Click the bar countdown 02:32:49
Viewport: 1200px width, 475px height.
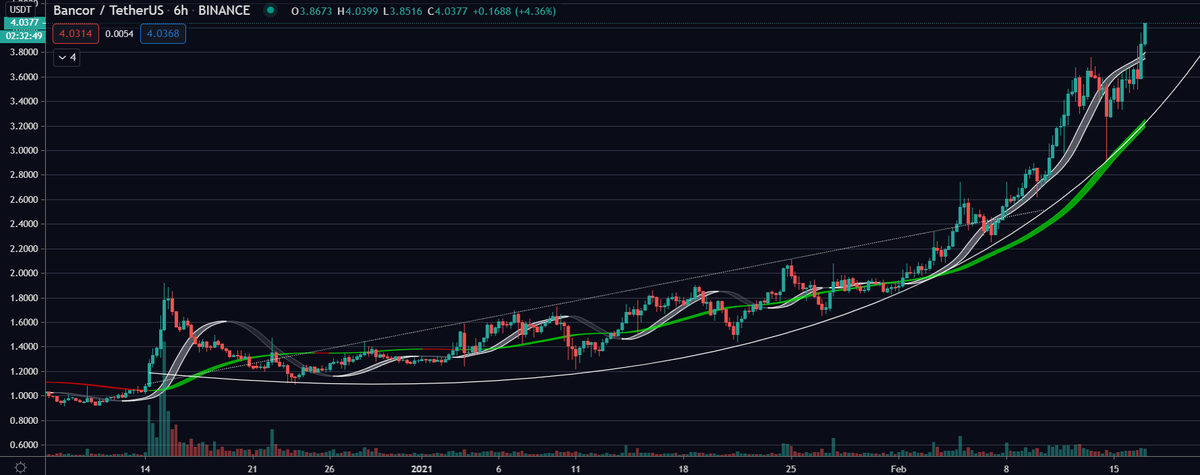tap(22, 35)
